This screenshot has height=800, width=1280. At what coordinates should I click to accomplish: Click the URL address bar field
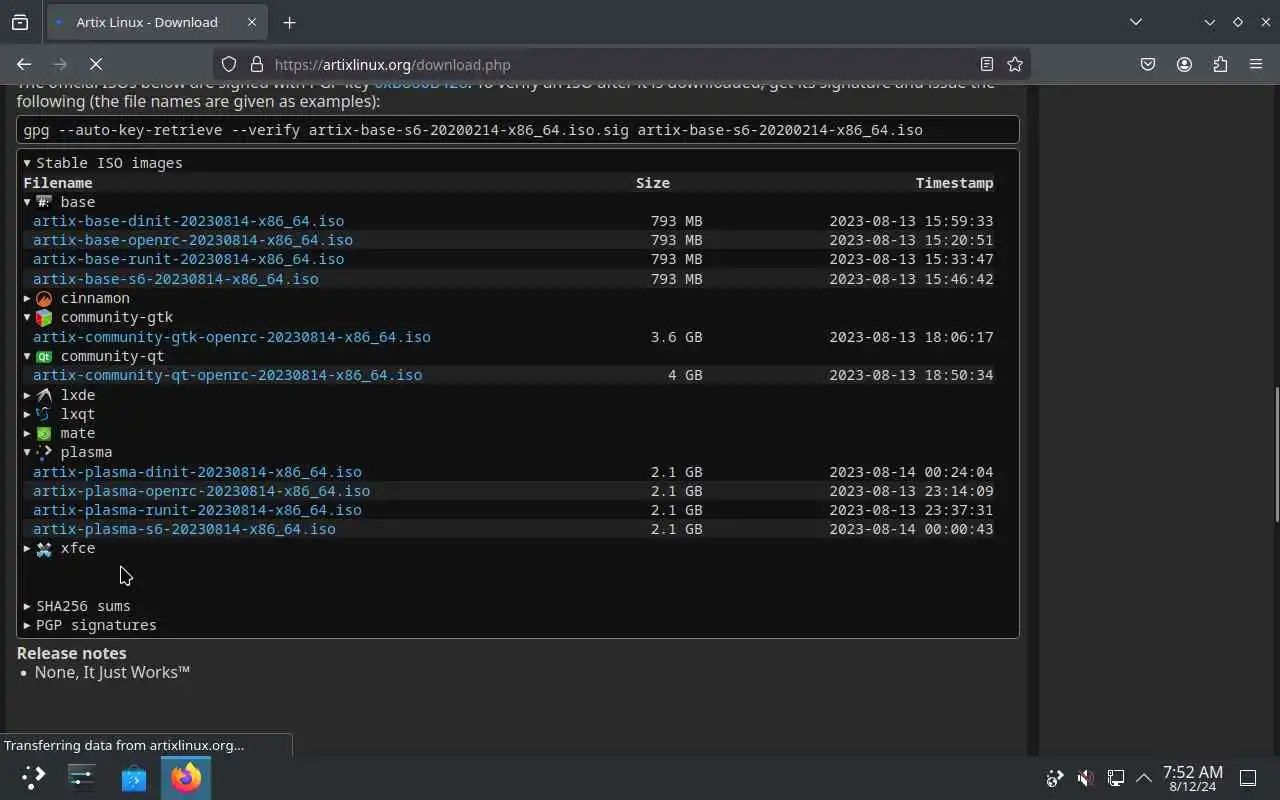[620, 64]
